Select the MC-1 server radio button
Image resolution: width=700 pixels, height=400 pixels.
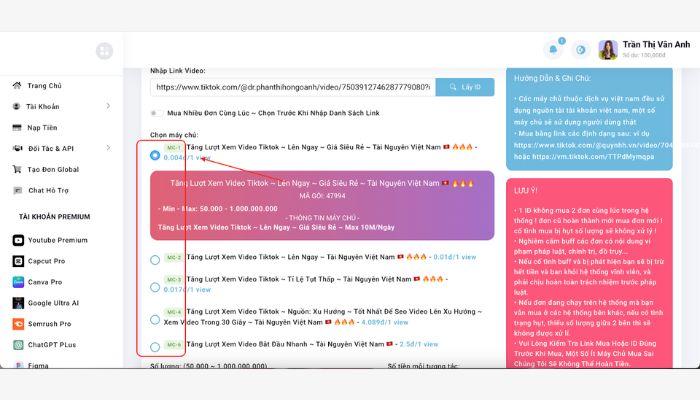point(155,155)
